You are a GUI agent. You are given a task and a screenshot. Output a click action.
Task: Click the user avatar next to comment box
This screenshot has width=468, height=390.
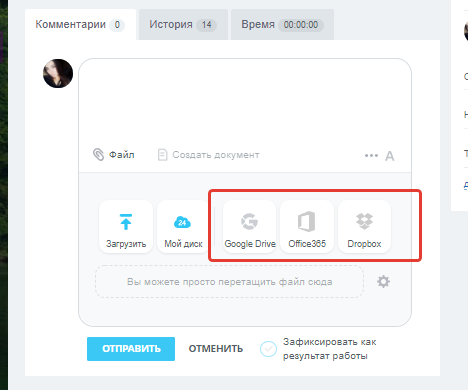tap(58, 74)
